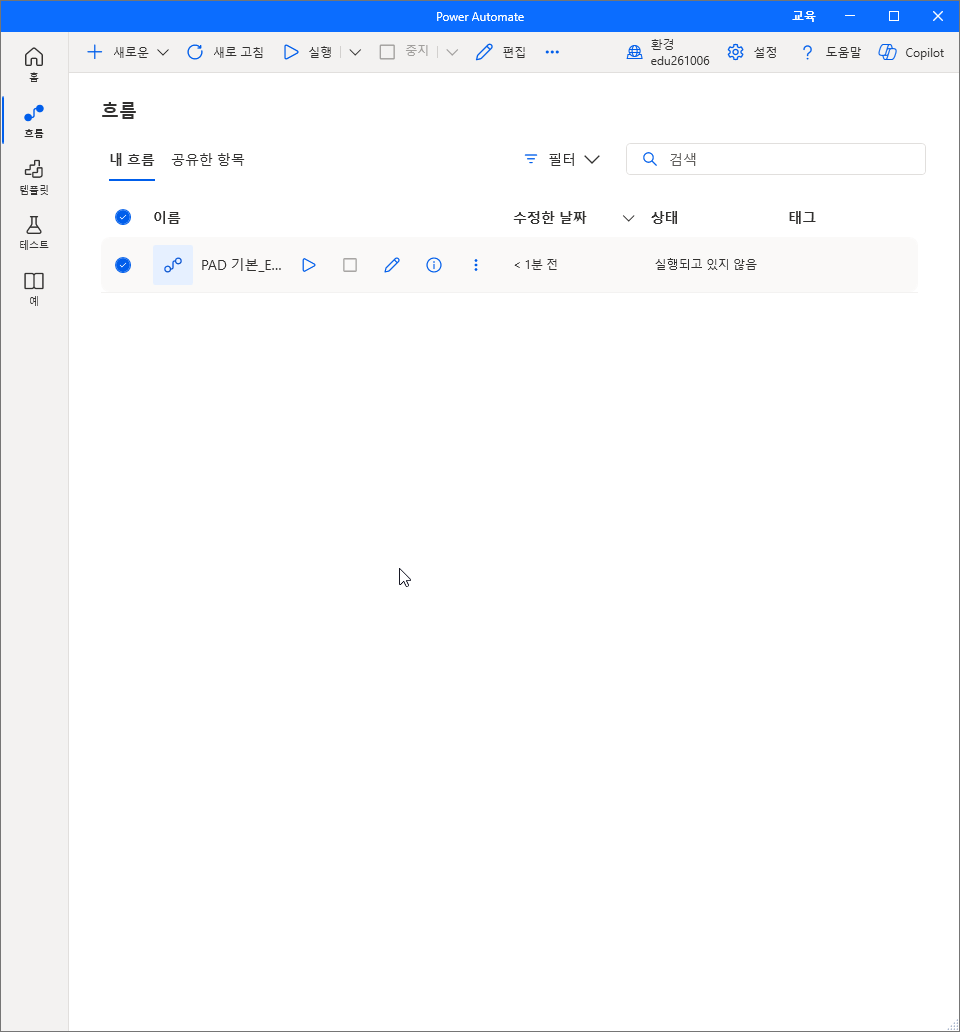Refresh the flow list (새로 고침)
This screenshot has height=1032, width=960.
click(x=225, y=52)
